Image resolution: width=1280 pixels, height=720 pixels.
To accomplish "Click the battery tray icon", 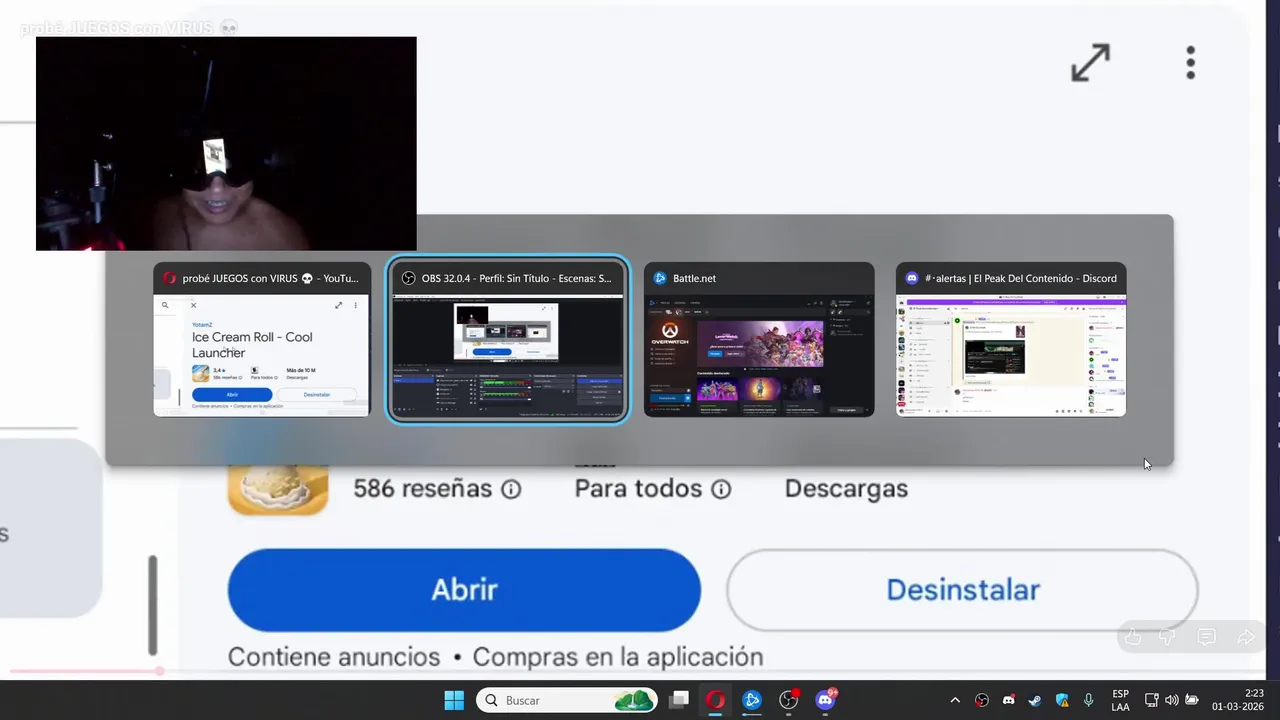I will [1191, 700].
